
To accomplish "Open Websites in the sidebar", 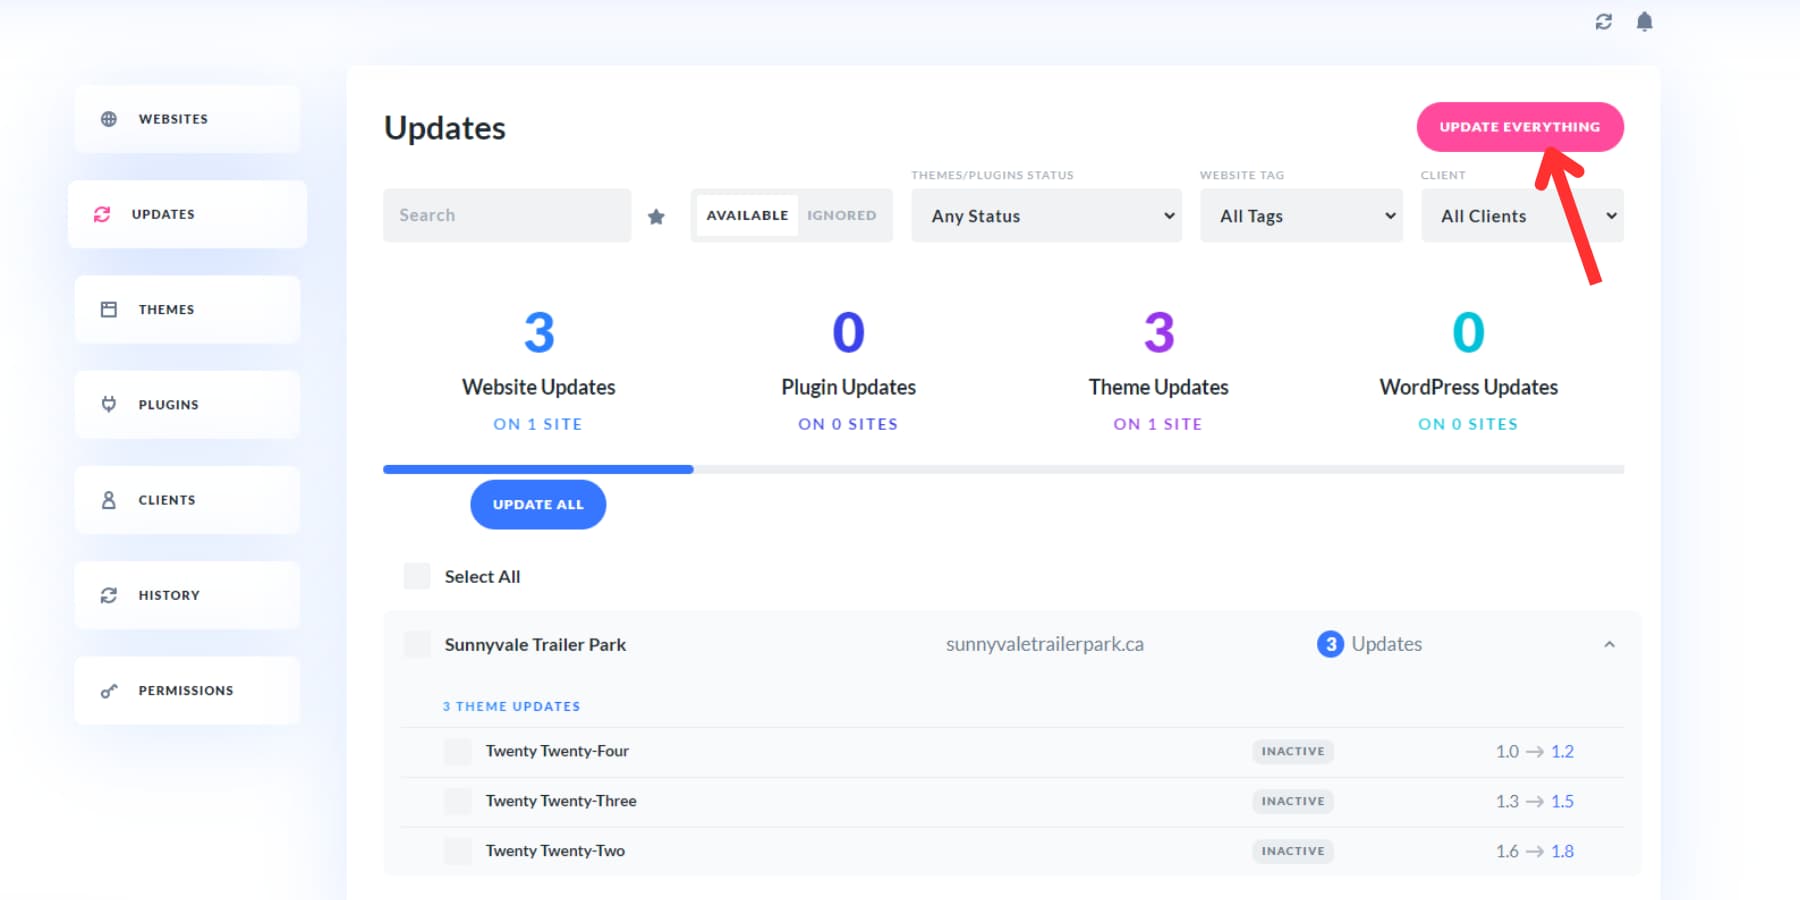I will pos(187,119).
